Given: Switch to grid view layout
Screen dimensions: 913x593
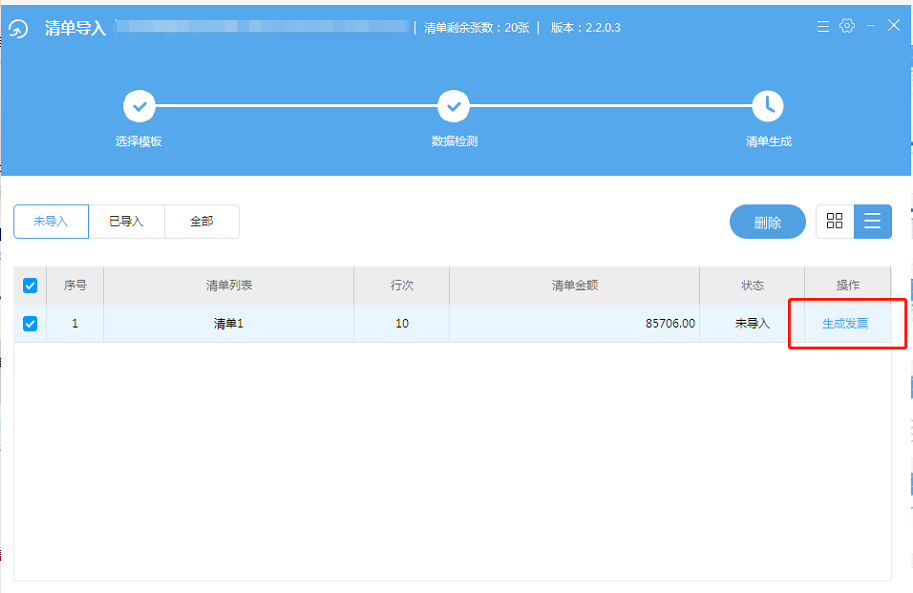Looking at the screenshot, I should [835, 222].
